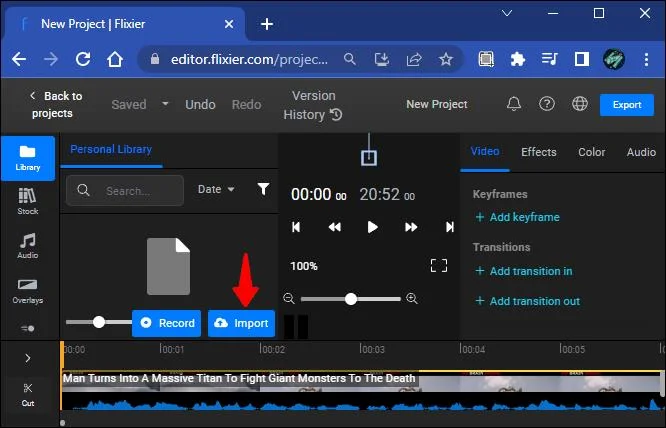This screenshot has height=428, width=666.
Task: Open the Stock media panel
Action: [x=28, y=202]
